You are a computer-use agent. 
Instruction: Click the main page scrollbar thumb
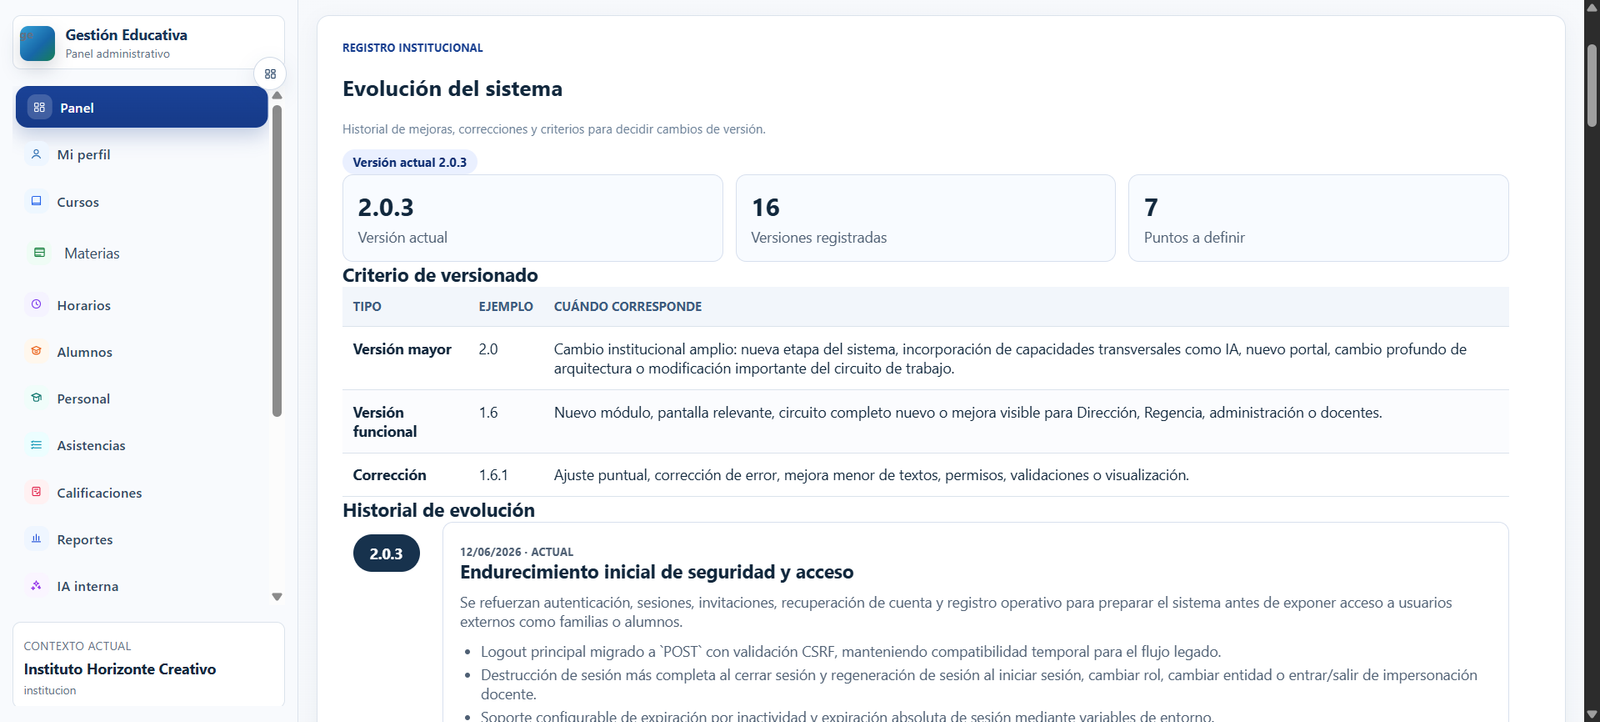1592,86
